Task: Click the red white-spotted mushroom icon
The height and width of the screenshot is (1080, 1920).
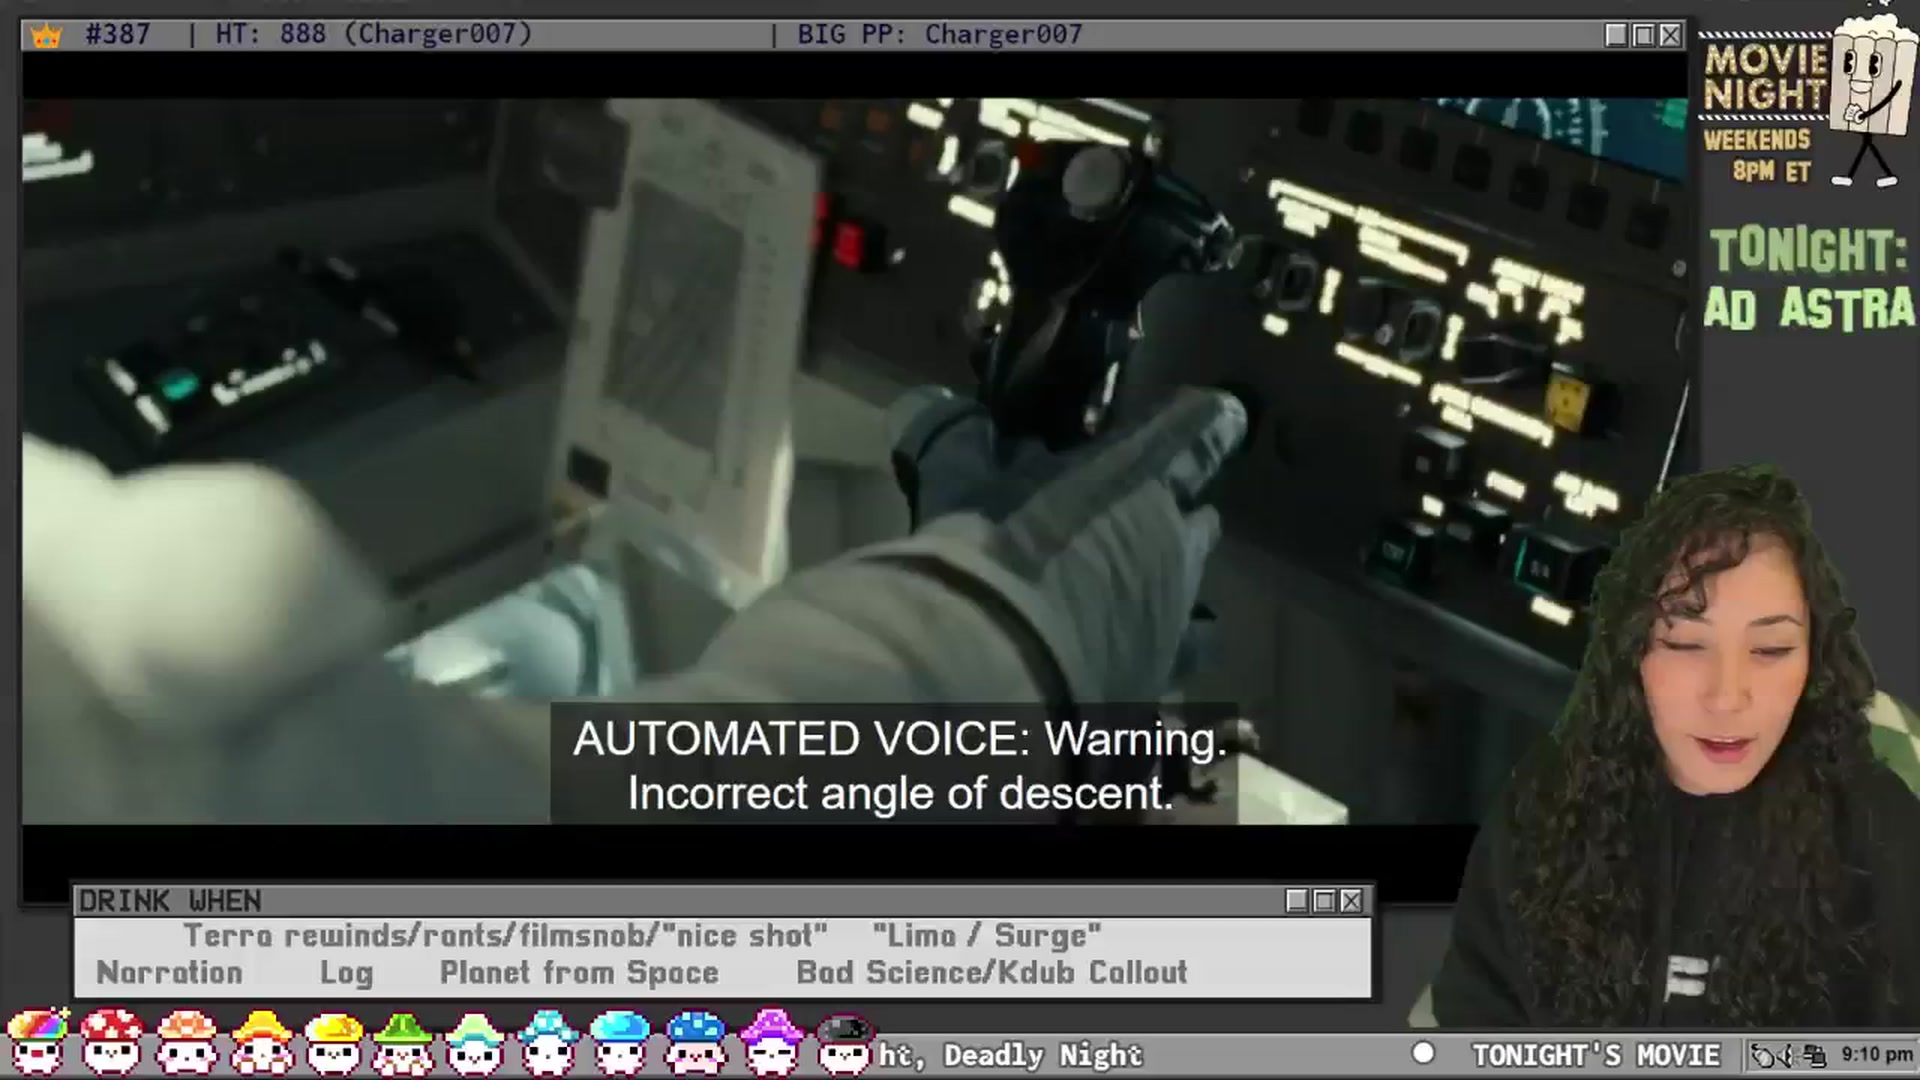Action: point(112,1042)
